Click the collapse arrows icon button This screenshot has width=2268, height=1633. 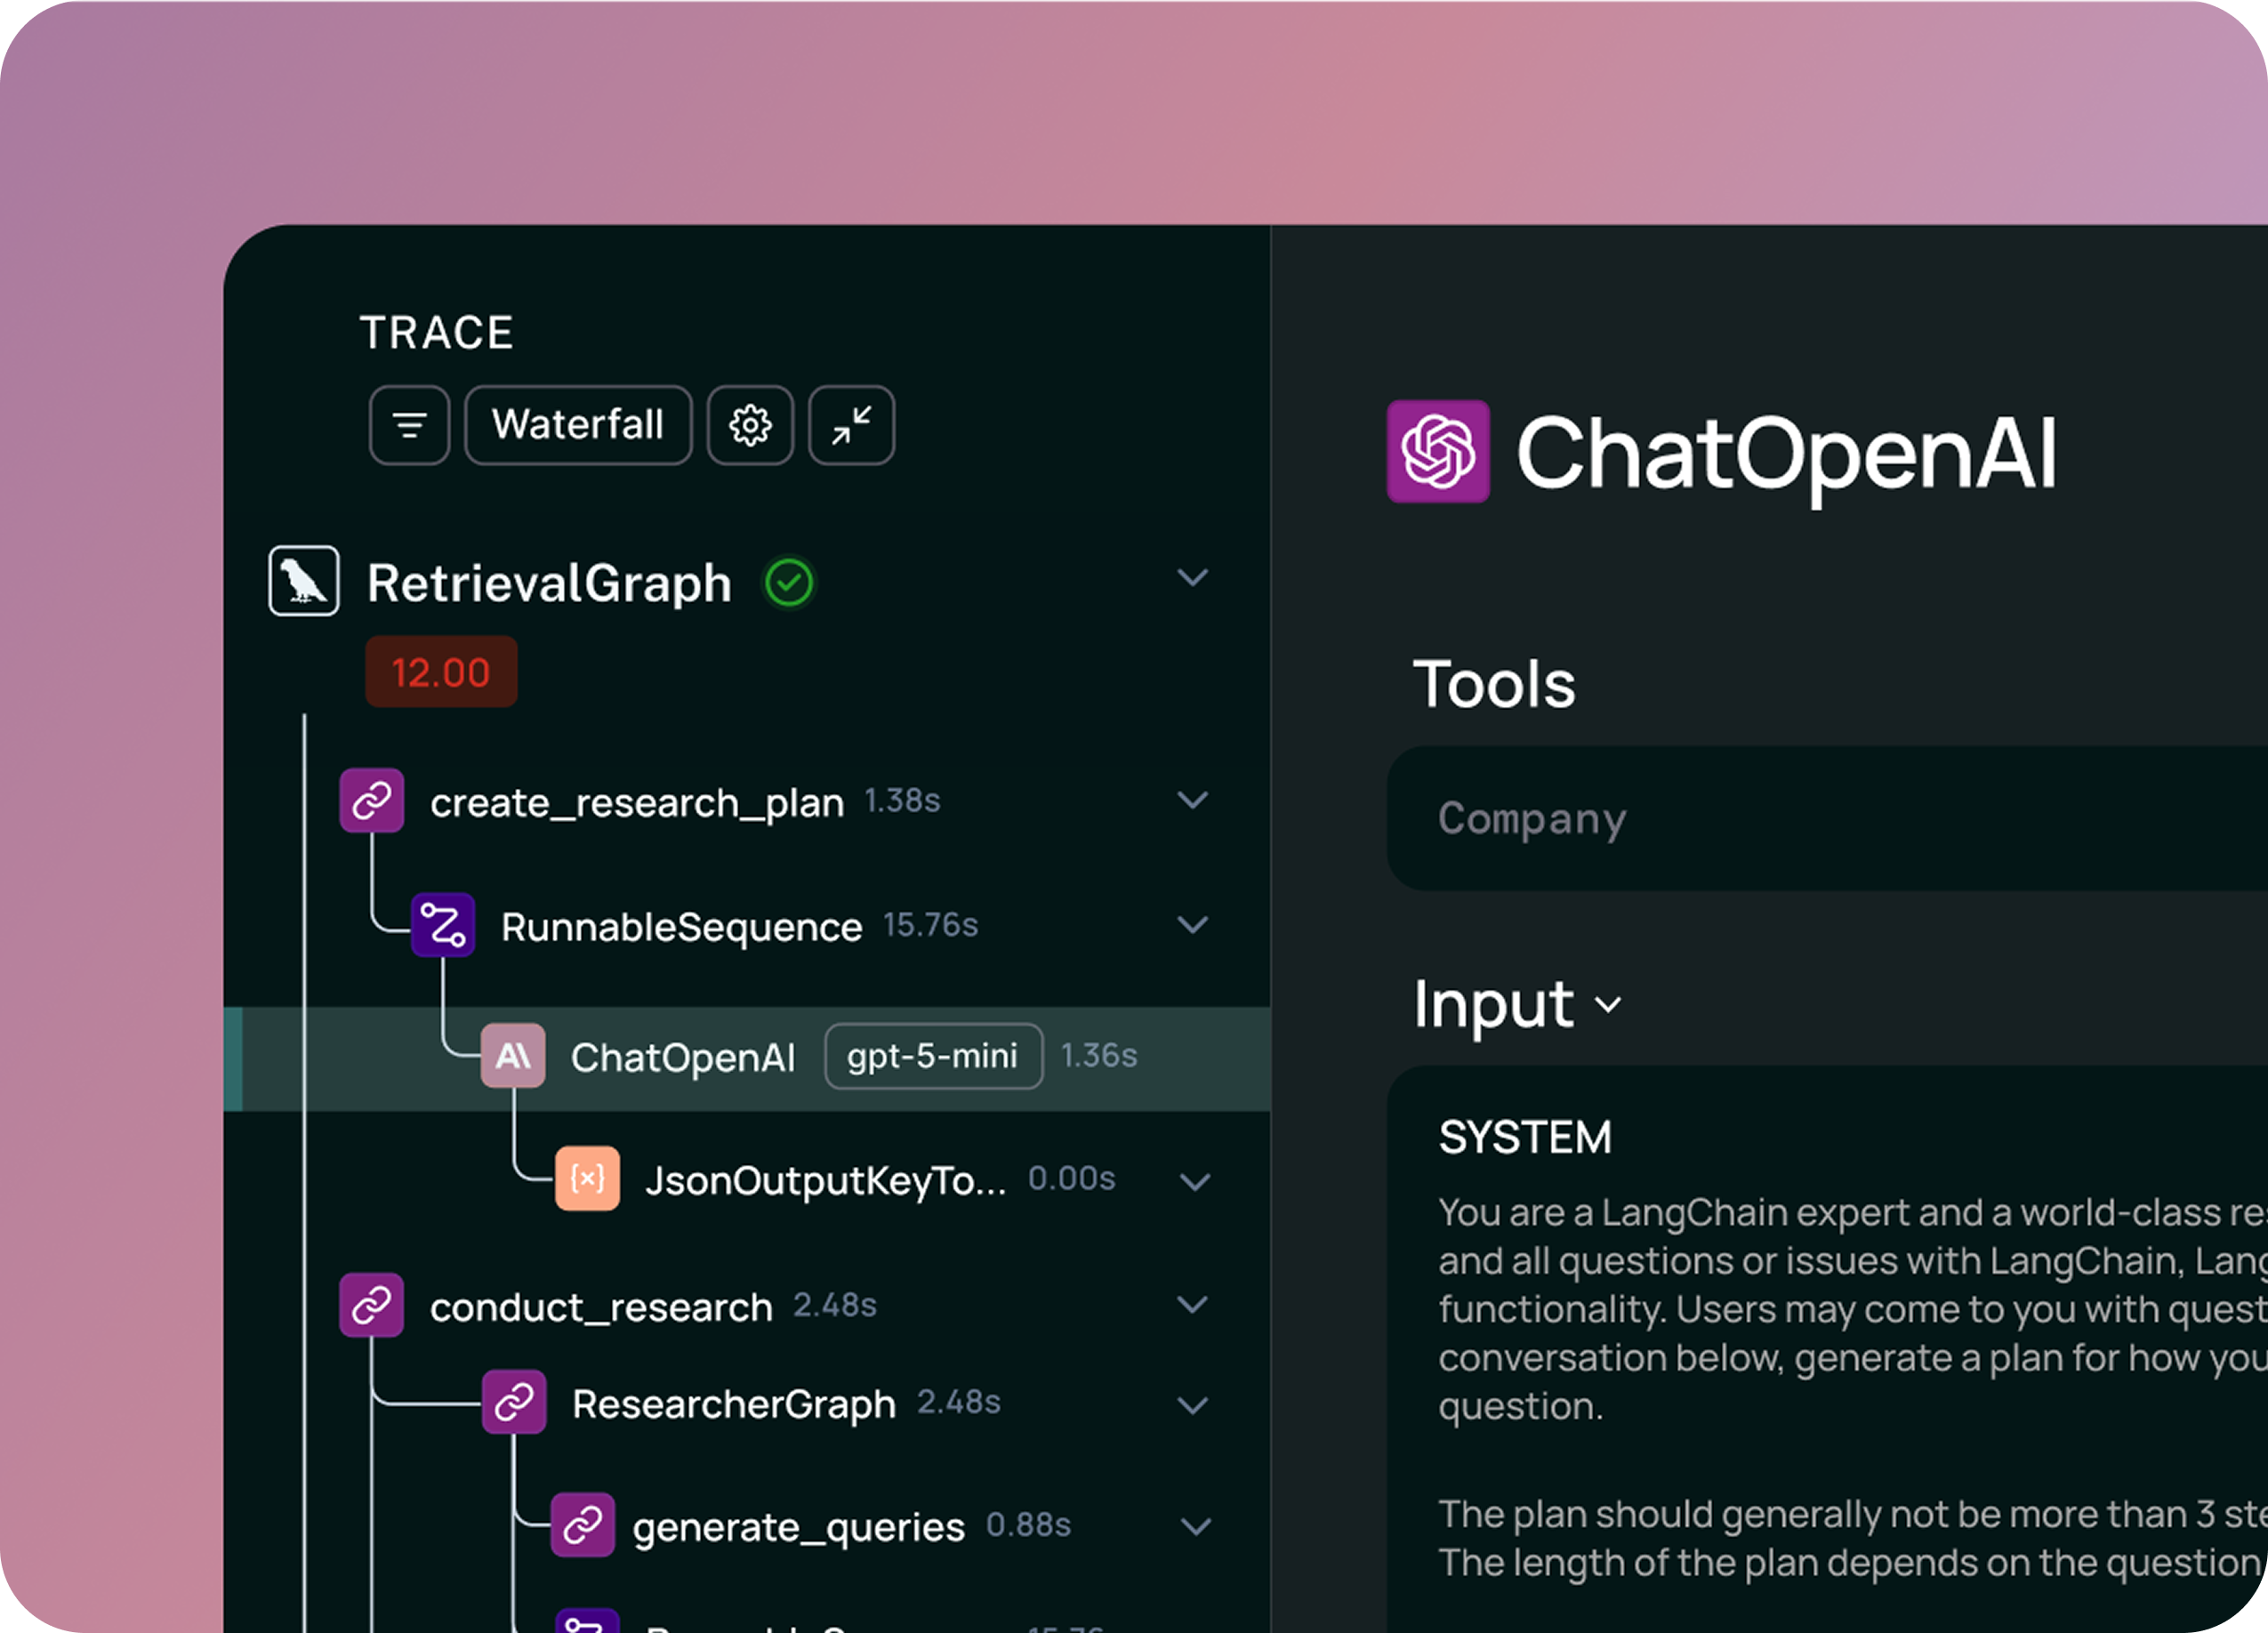click(851, 425)
